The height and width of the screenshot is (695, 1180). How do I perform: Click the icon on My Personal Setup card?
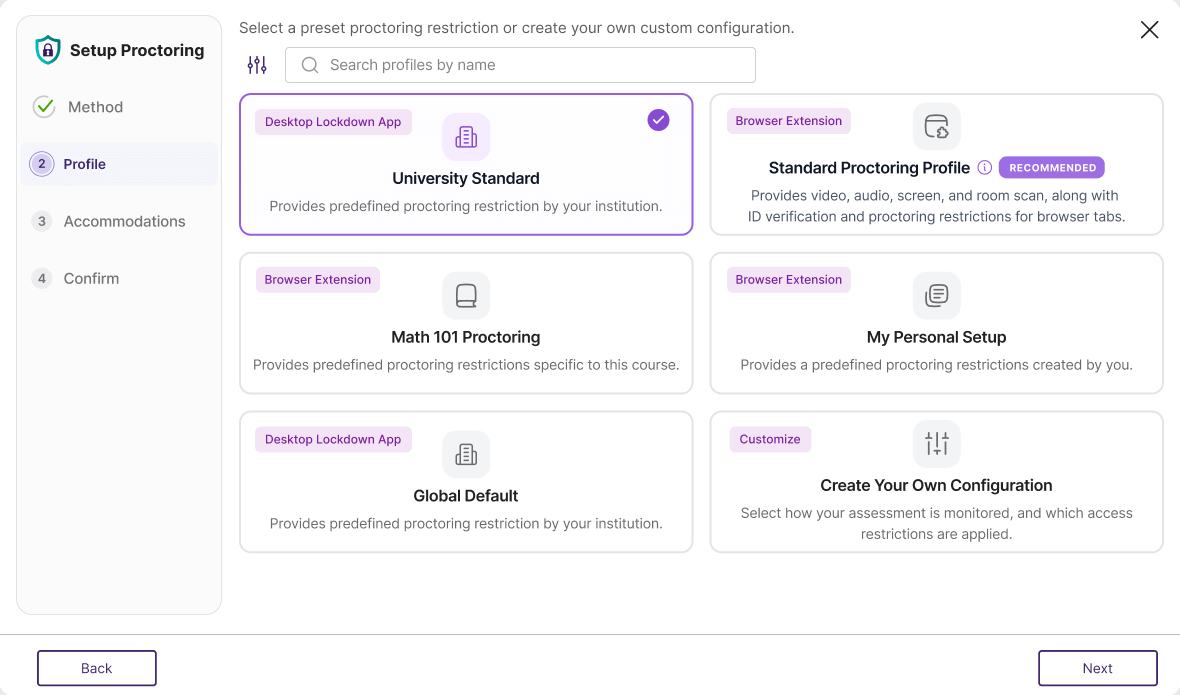[936, 295]
